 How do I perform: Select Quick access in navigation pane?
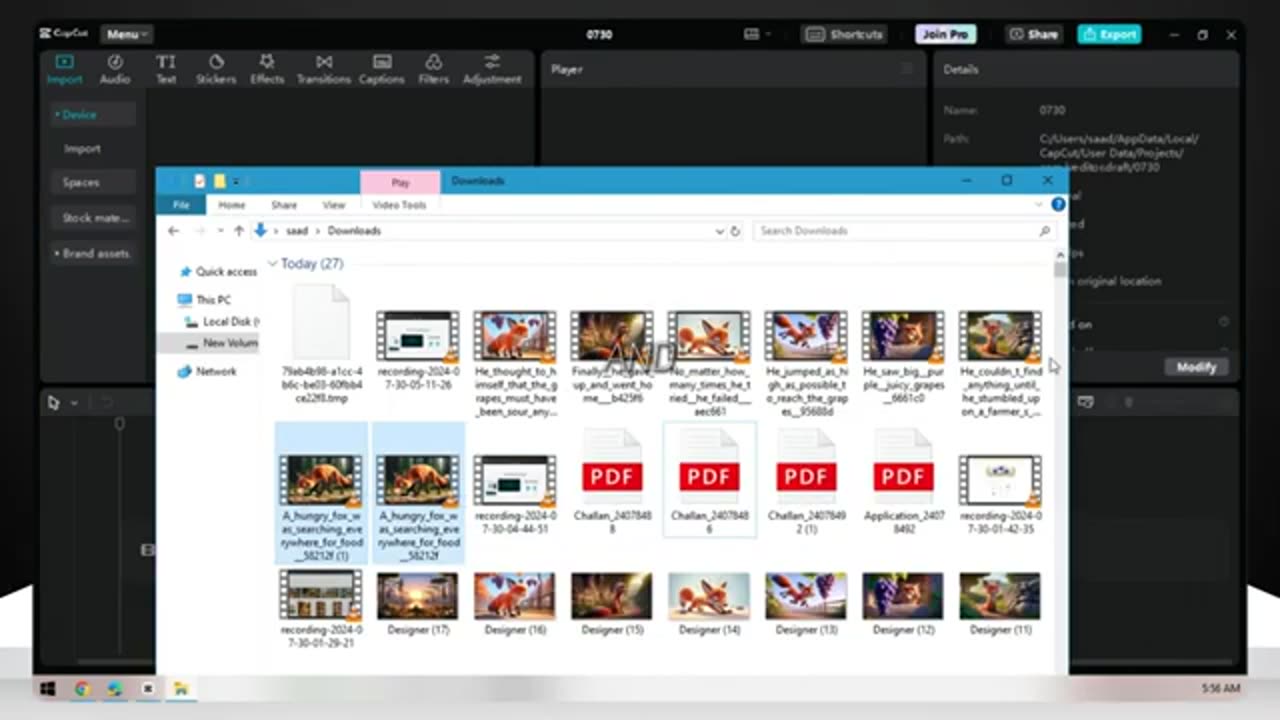(218, 272)
